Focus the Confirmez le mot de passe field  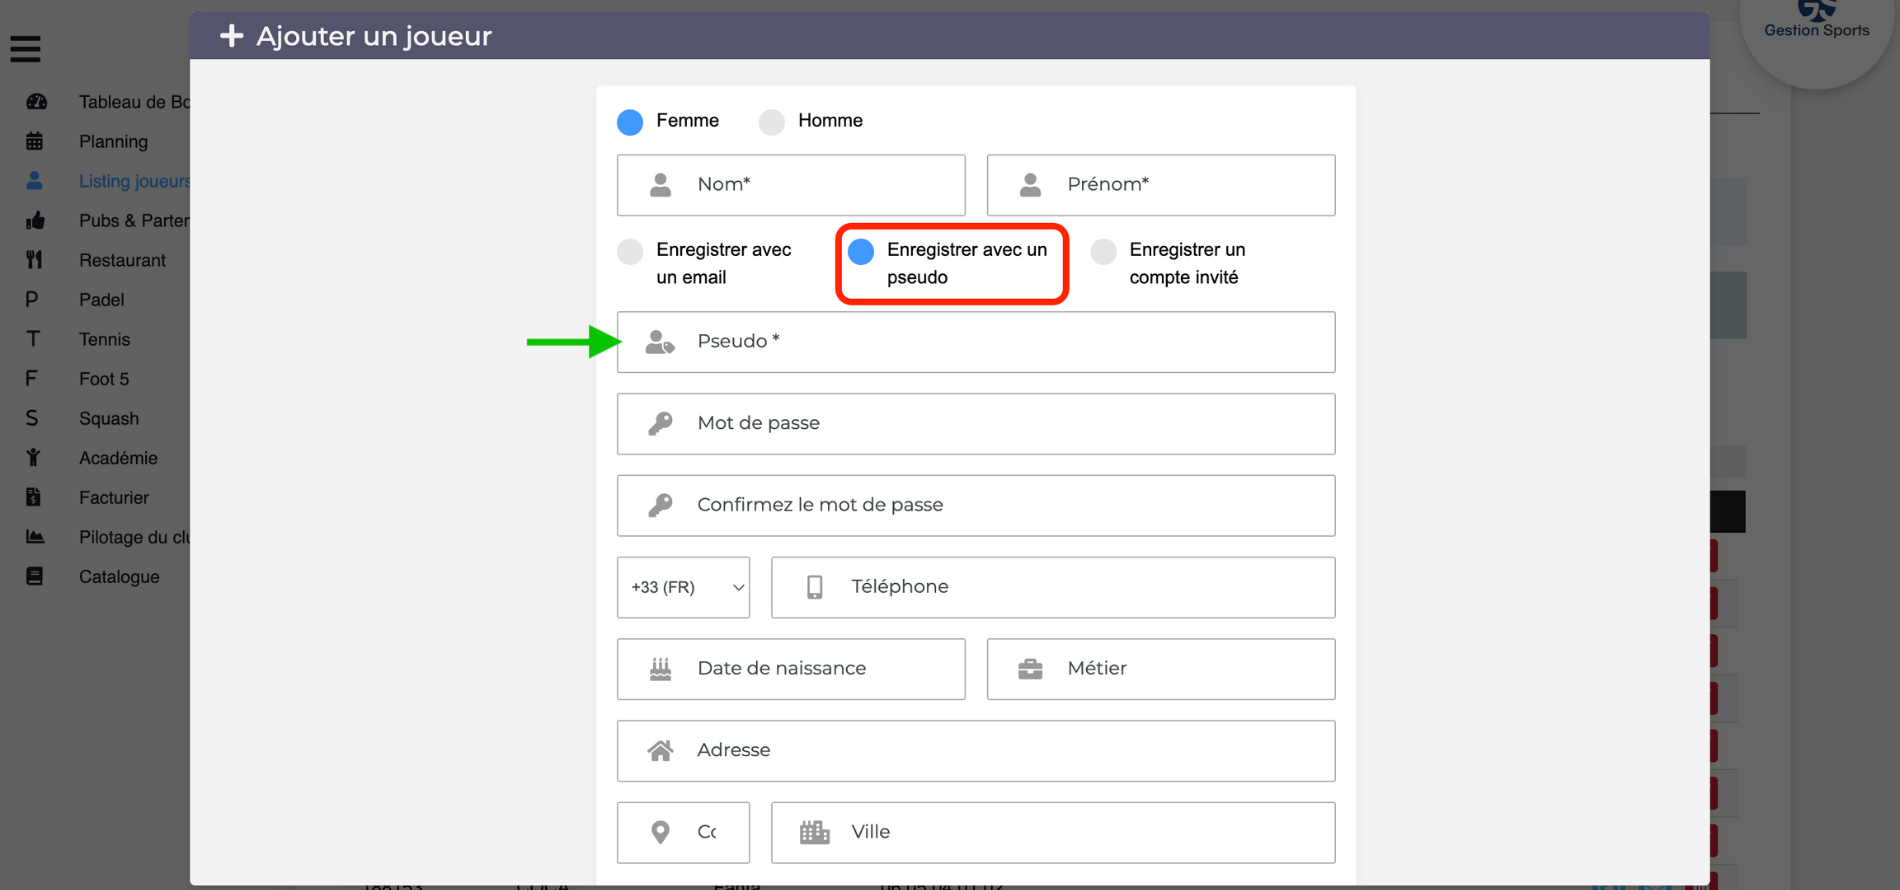coord(976,505)
